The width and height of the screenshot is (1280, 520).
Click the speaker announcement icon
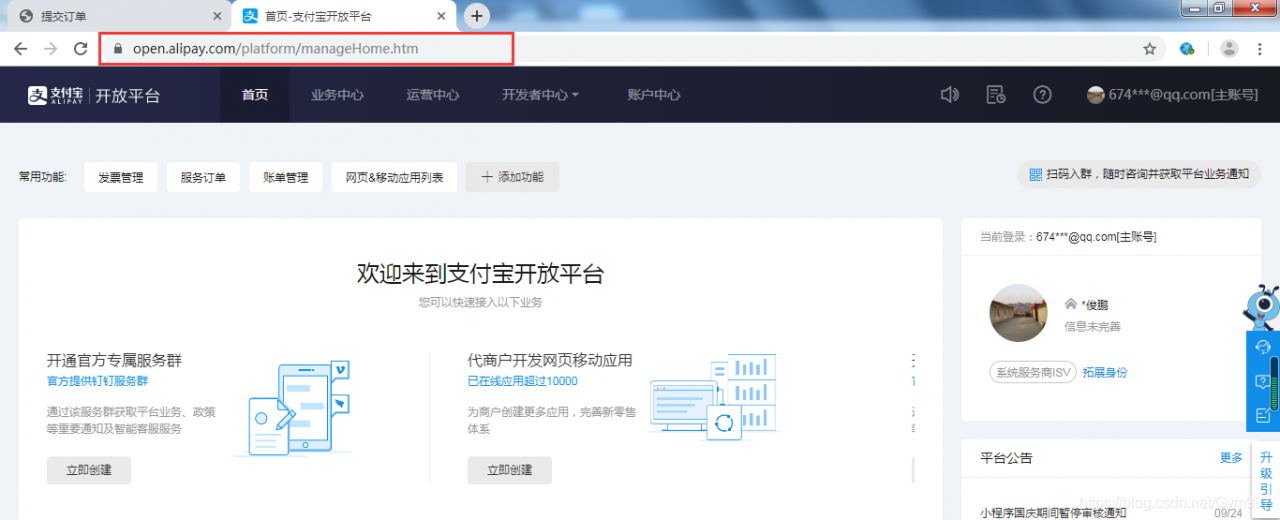949,95
